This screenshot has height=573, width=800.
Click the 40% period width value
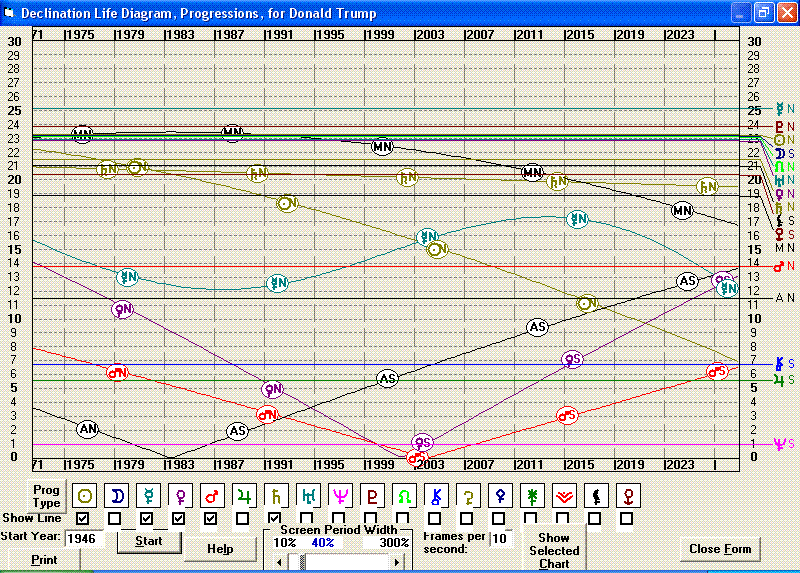point(322,542)
